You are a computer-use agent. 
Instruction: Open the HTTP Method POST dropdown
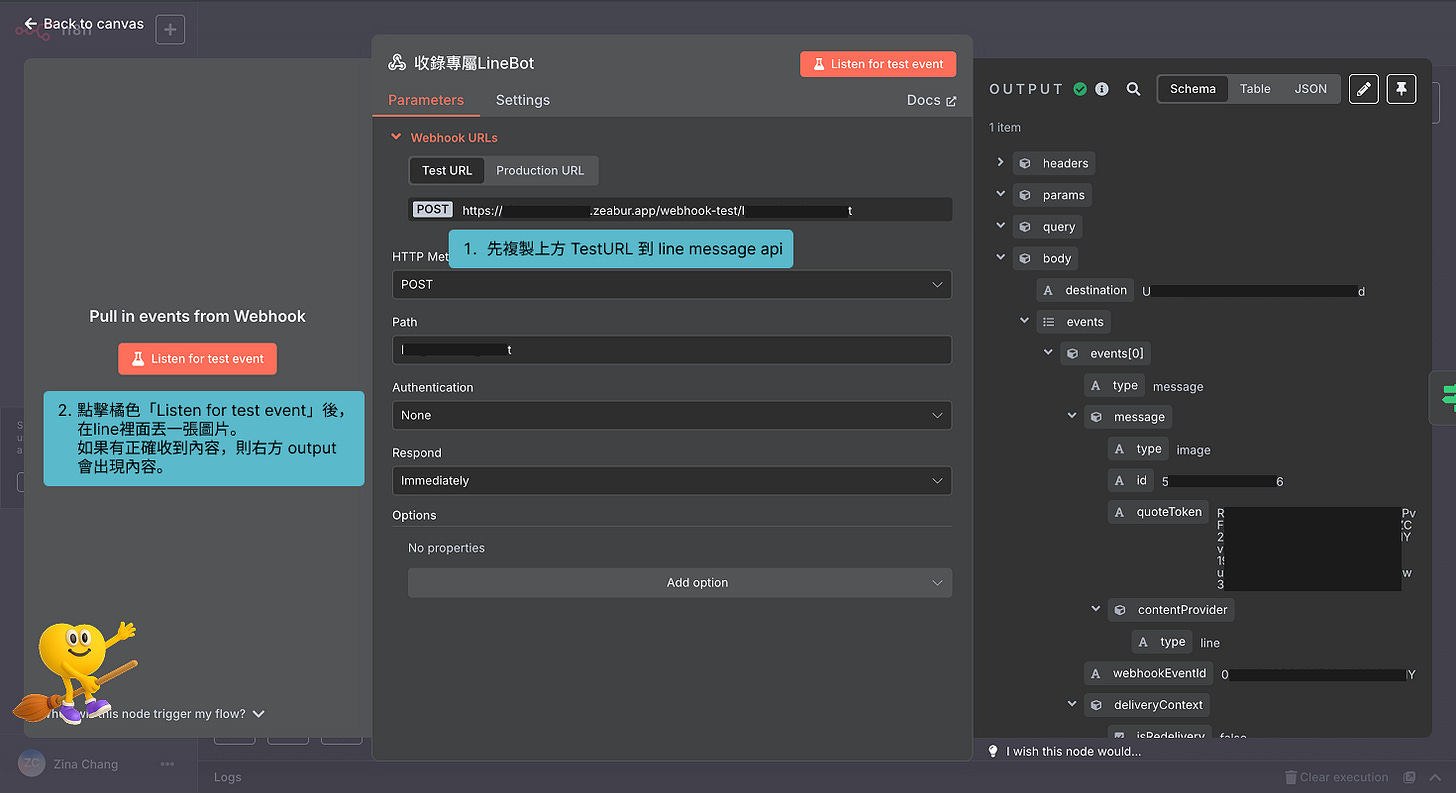(671, 285)
